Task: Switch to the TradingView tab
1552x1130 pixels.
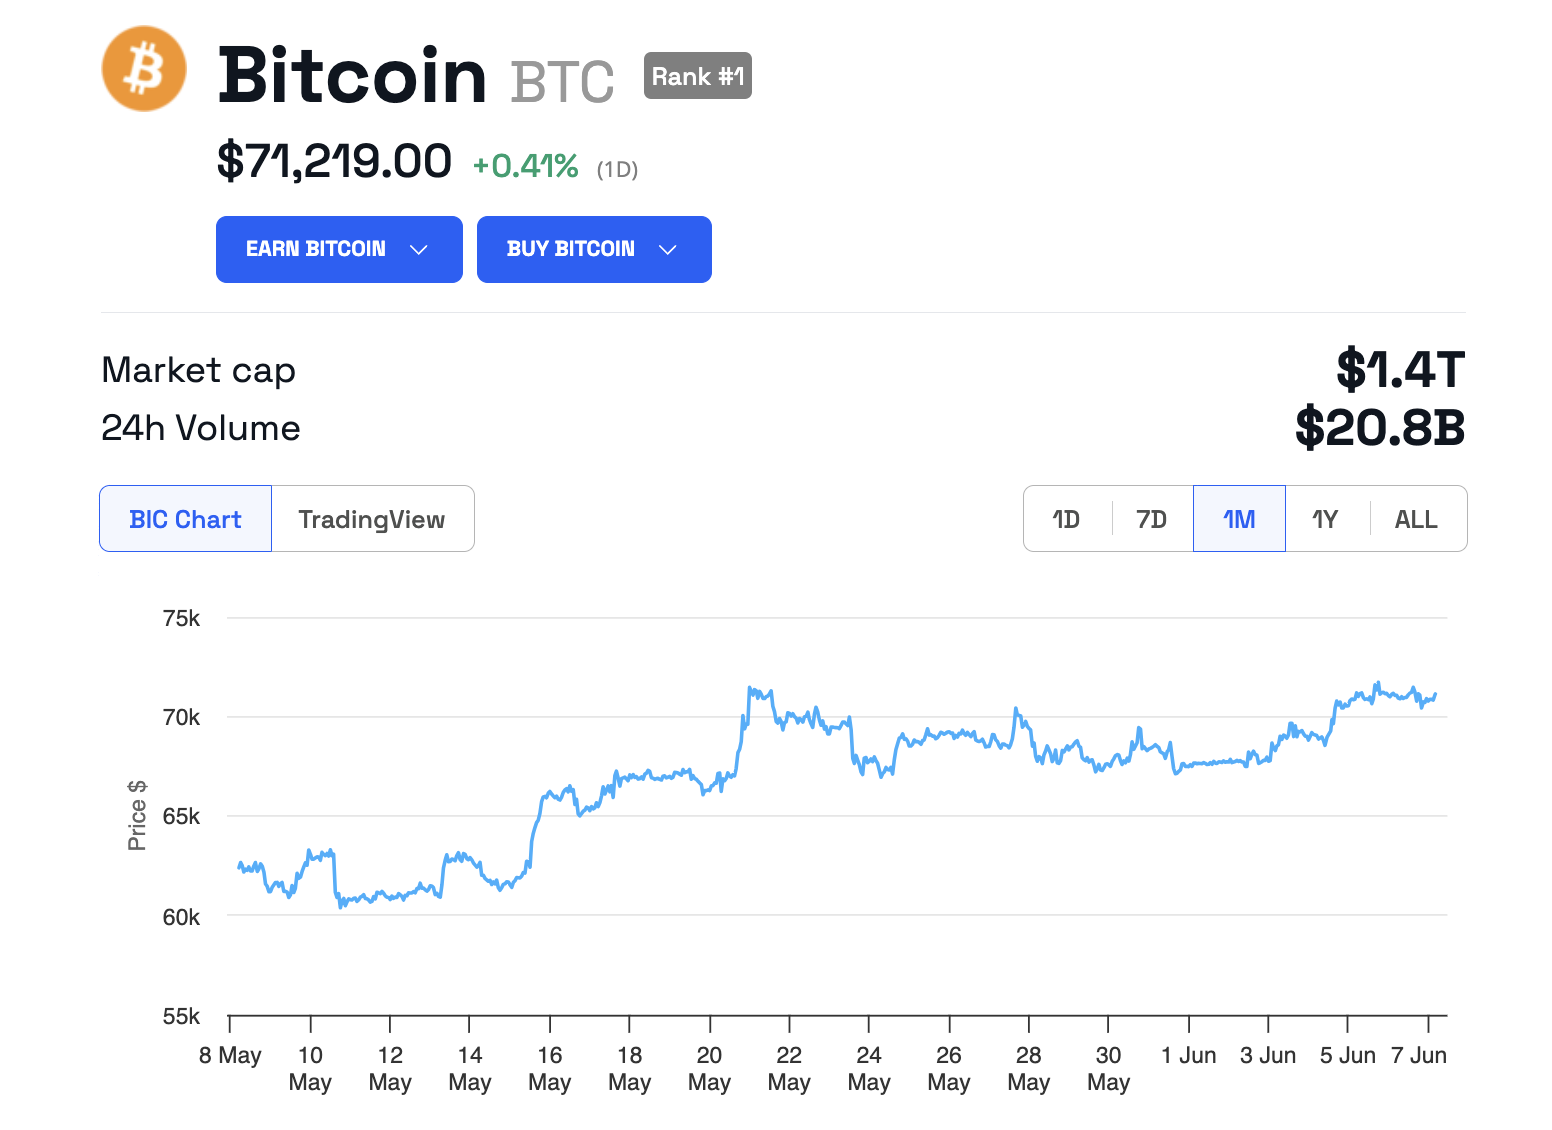Action: point(372,519)
